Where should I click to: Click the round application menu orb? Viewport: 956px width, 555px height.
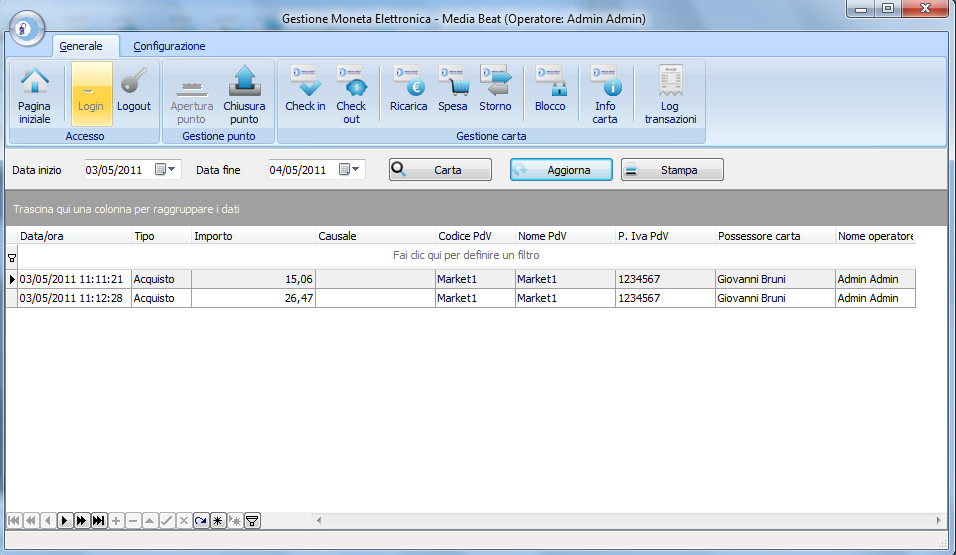[x=26, y=28]
